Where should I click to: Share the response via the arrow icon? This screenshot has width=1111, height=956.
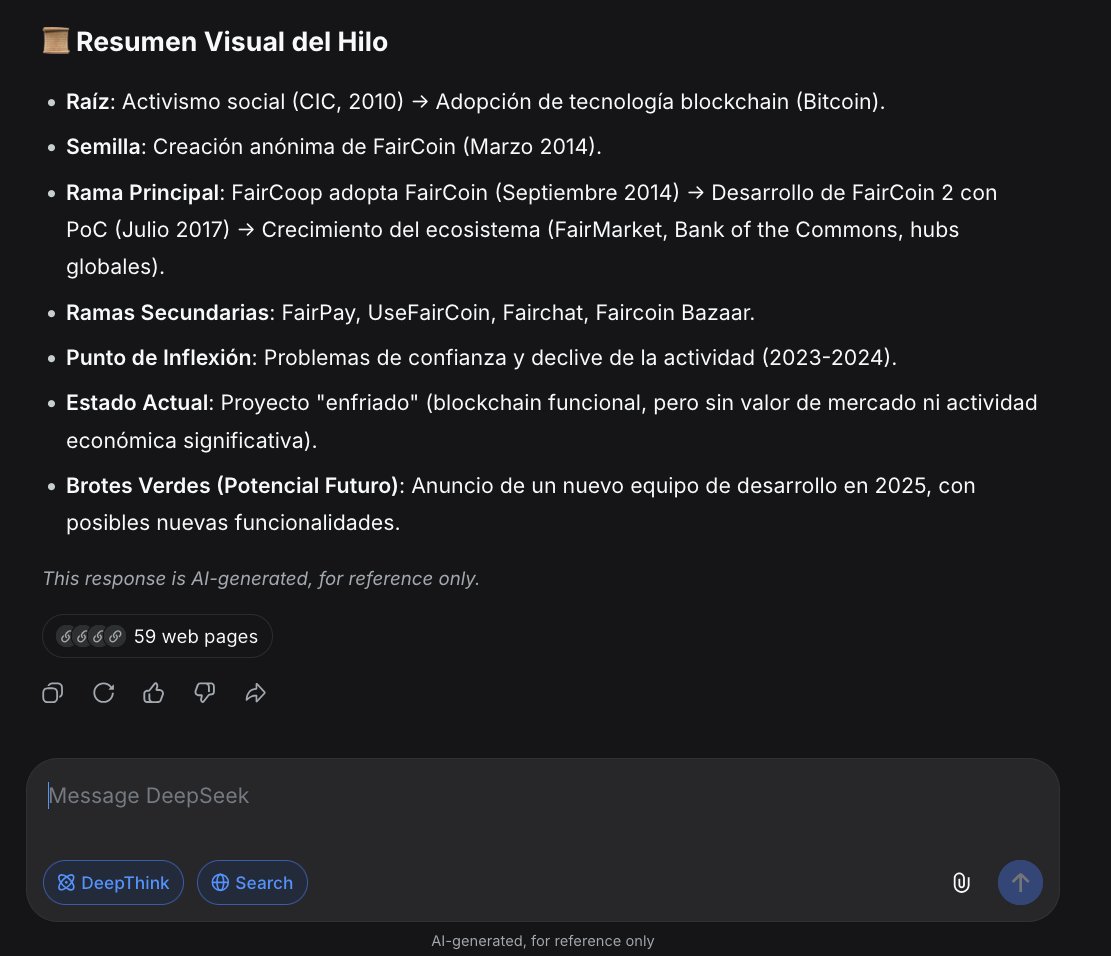click(256, 692)
